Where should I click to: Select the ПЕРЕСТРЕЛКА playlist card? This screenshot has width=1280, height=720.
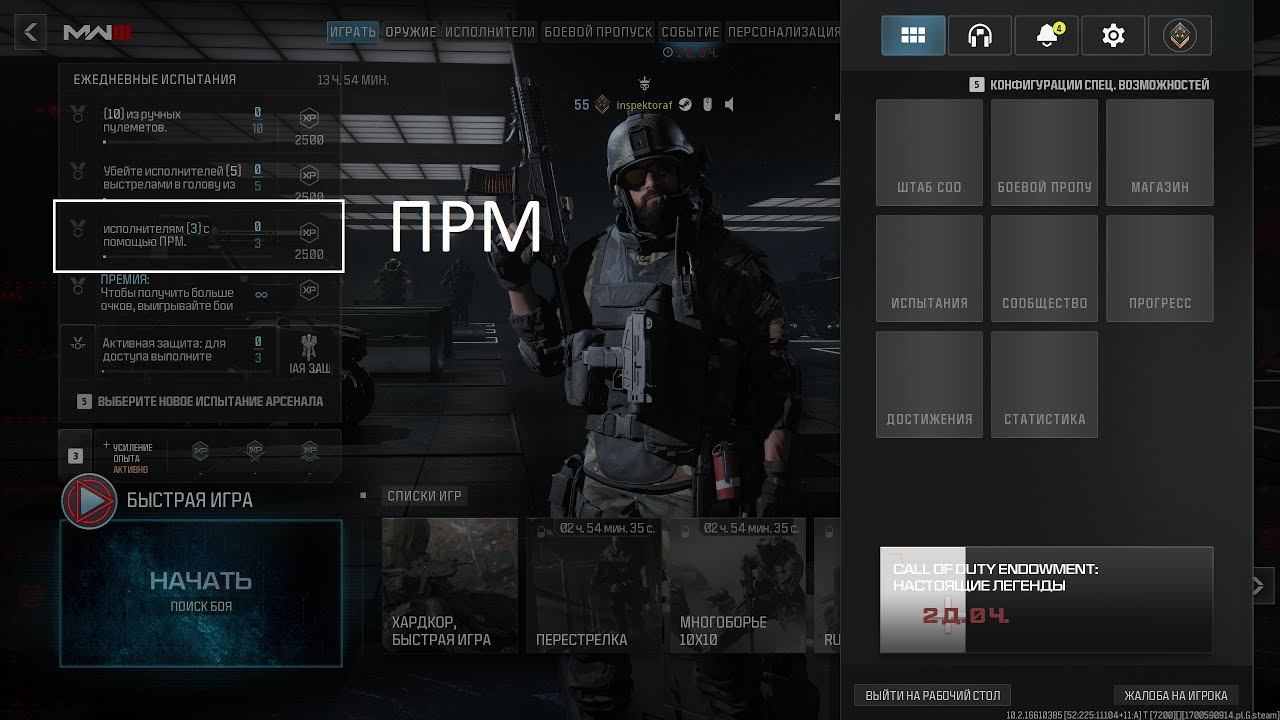pyautogui.click(x=594, y=585)
